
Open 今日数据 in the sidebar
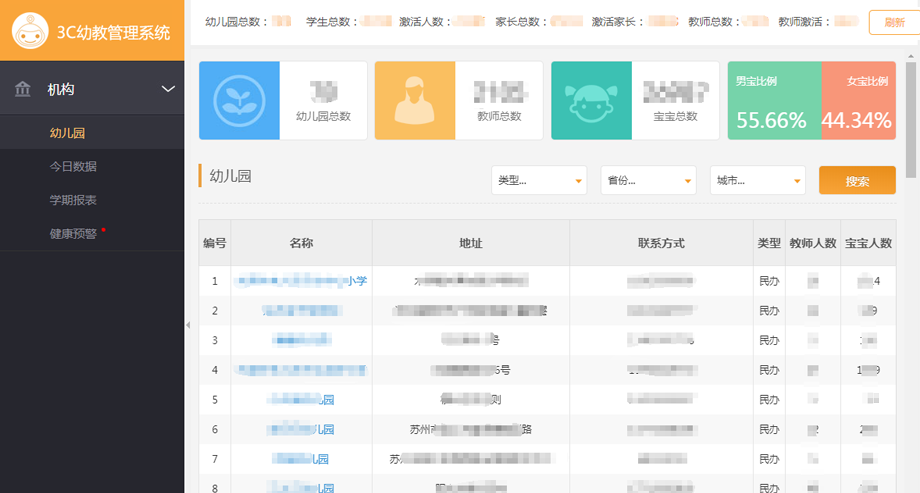pyautogui.click(x=73, y=166)
